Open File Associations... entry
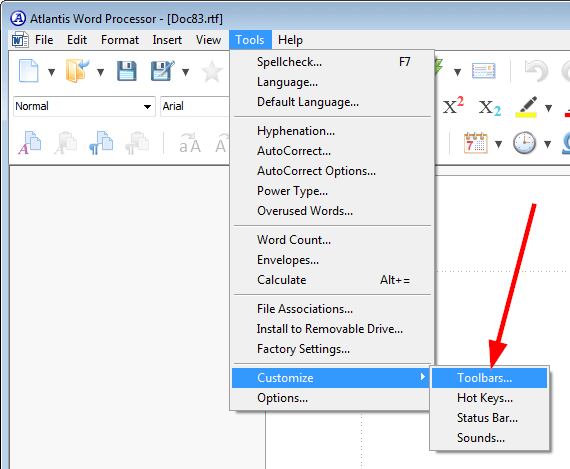The width and height of the screenshot is (570, 469). [x=332, y=309]
